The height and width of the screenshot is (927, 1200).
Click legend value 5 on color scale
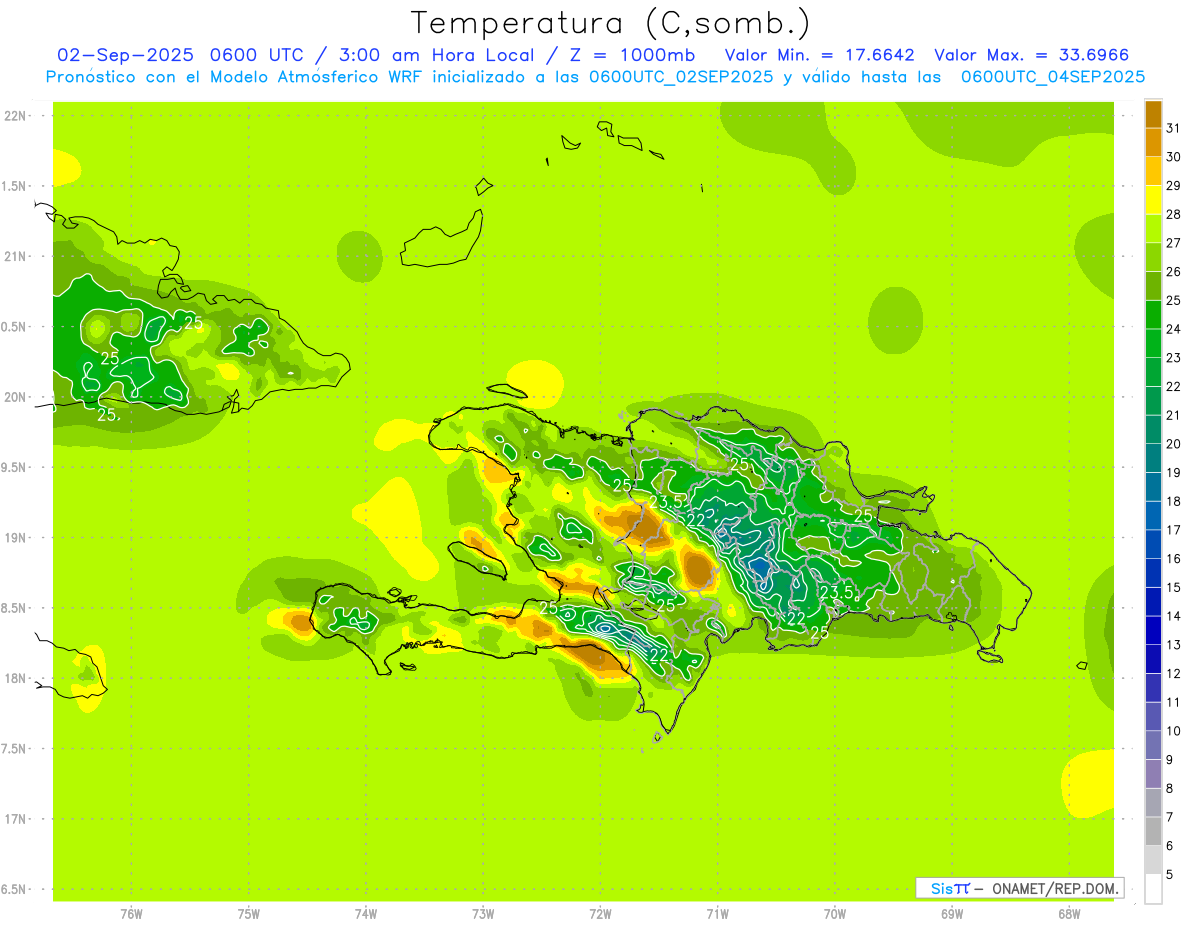click(1170, 875)
